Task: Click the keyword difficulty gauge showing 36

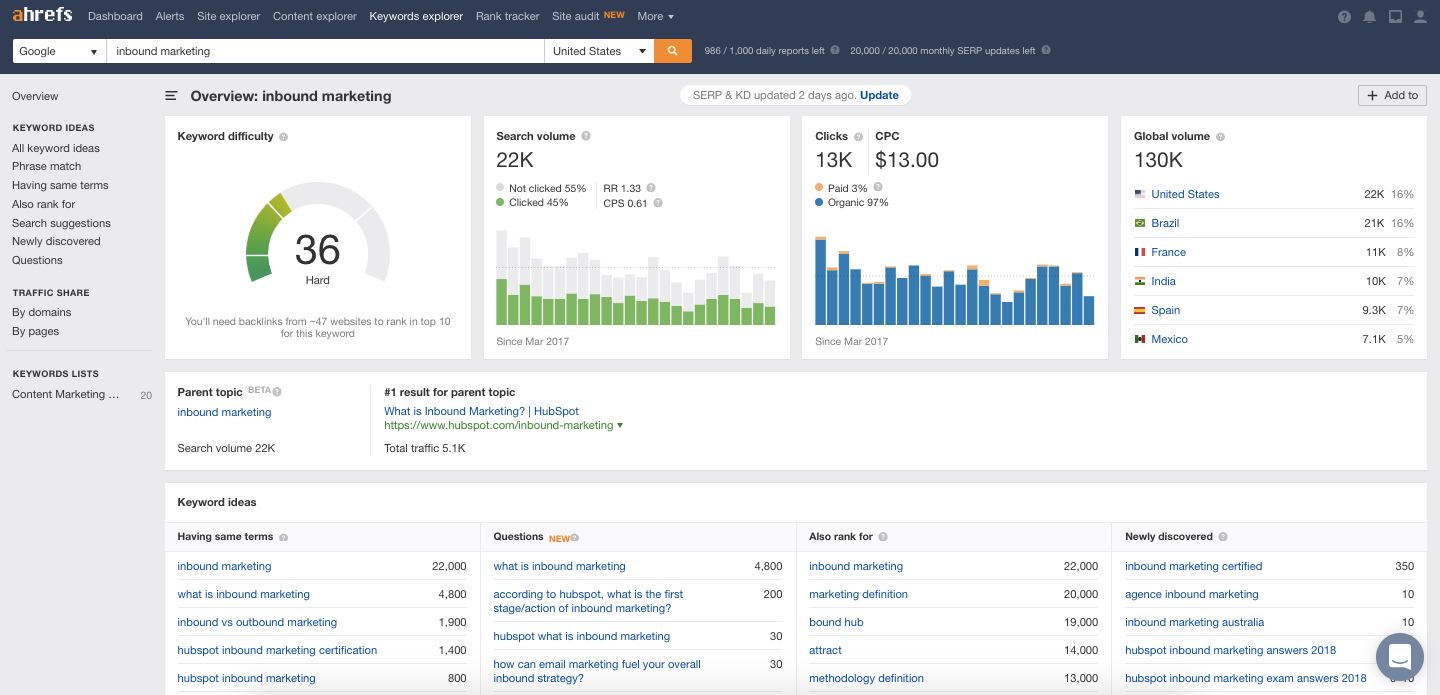Action: pyautogui.click(x=317, y=233)
